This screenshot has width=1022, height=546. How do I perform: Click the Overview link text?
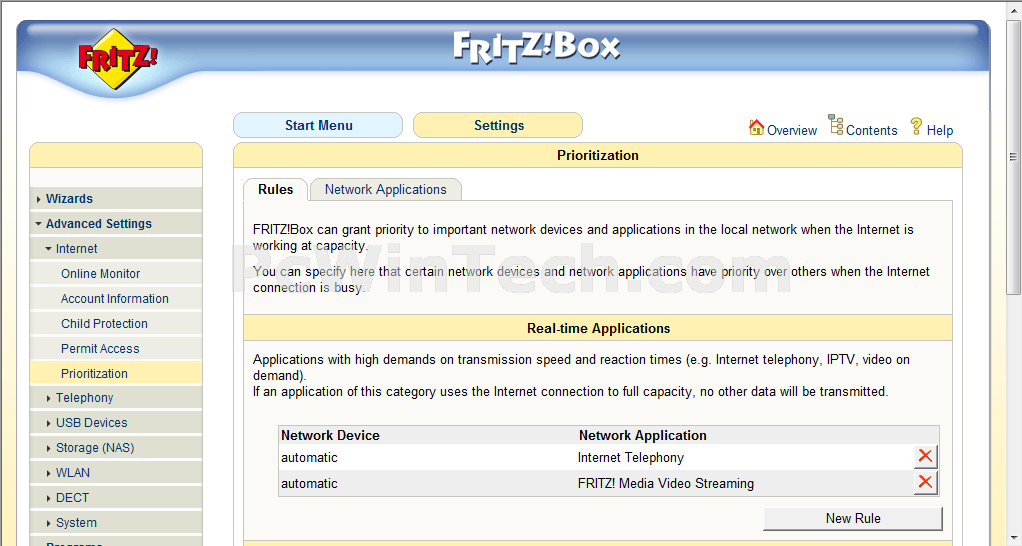tap(791, 130)
